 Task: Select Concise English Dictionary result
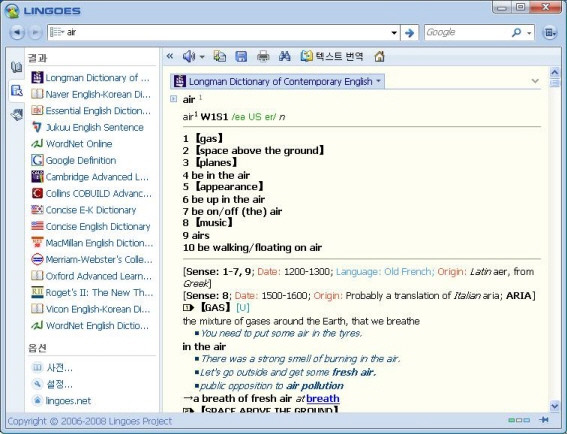[x=91, y=226]
